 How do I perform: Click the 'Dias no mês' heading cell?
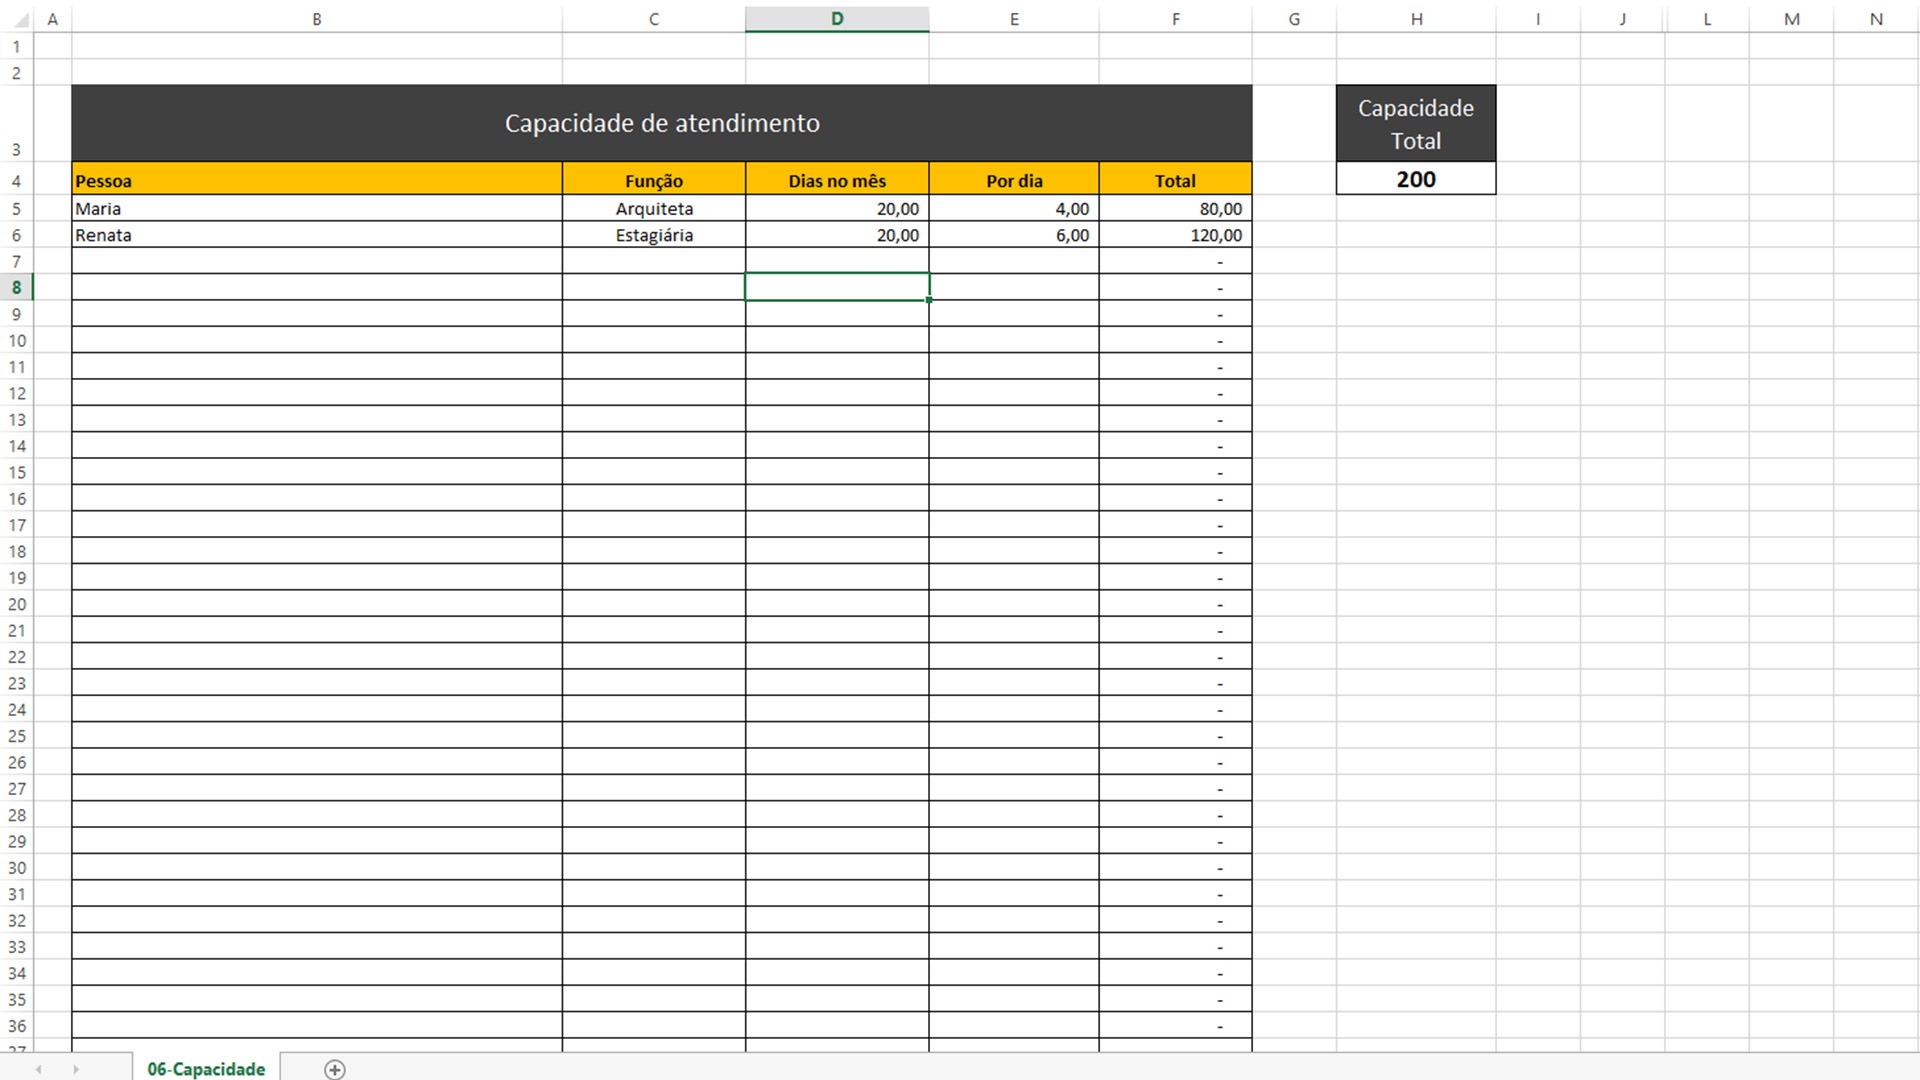837,181
